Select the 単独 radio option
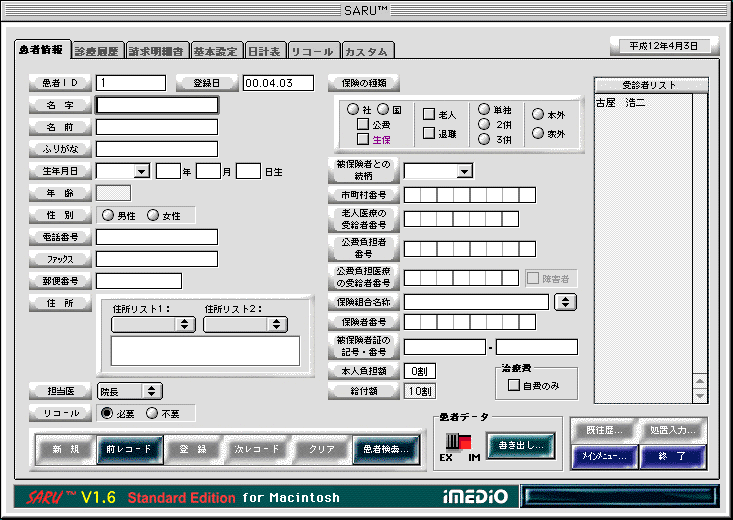The height and width of the screenshot is (520, 733). pyautogui.click(x=484, y=109)
